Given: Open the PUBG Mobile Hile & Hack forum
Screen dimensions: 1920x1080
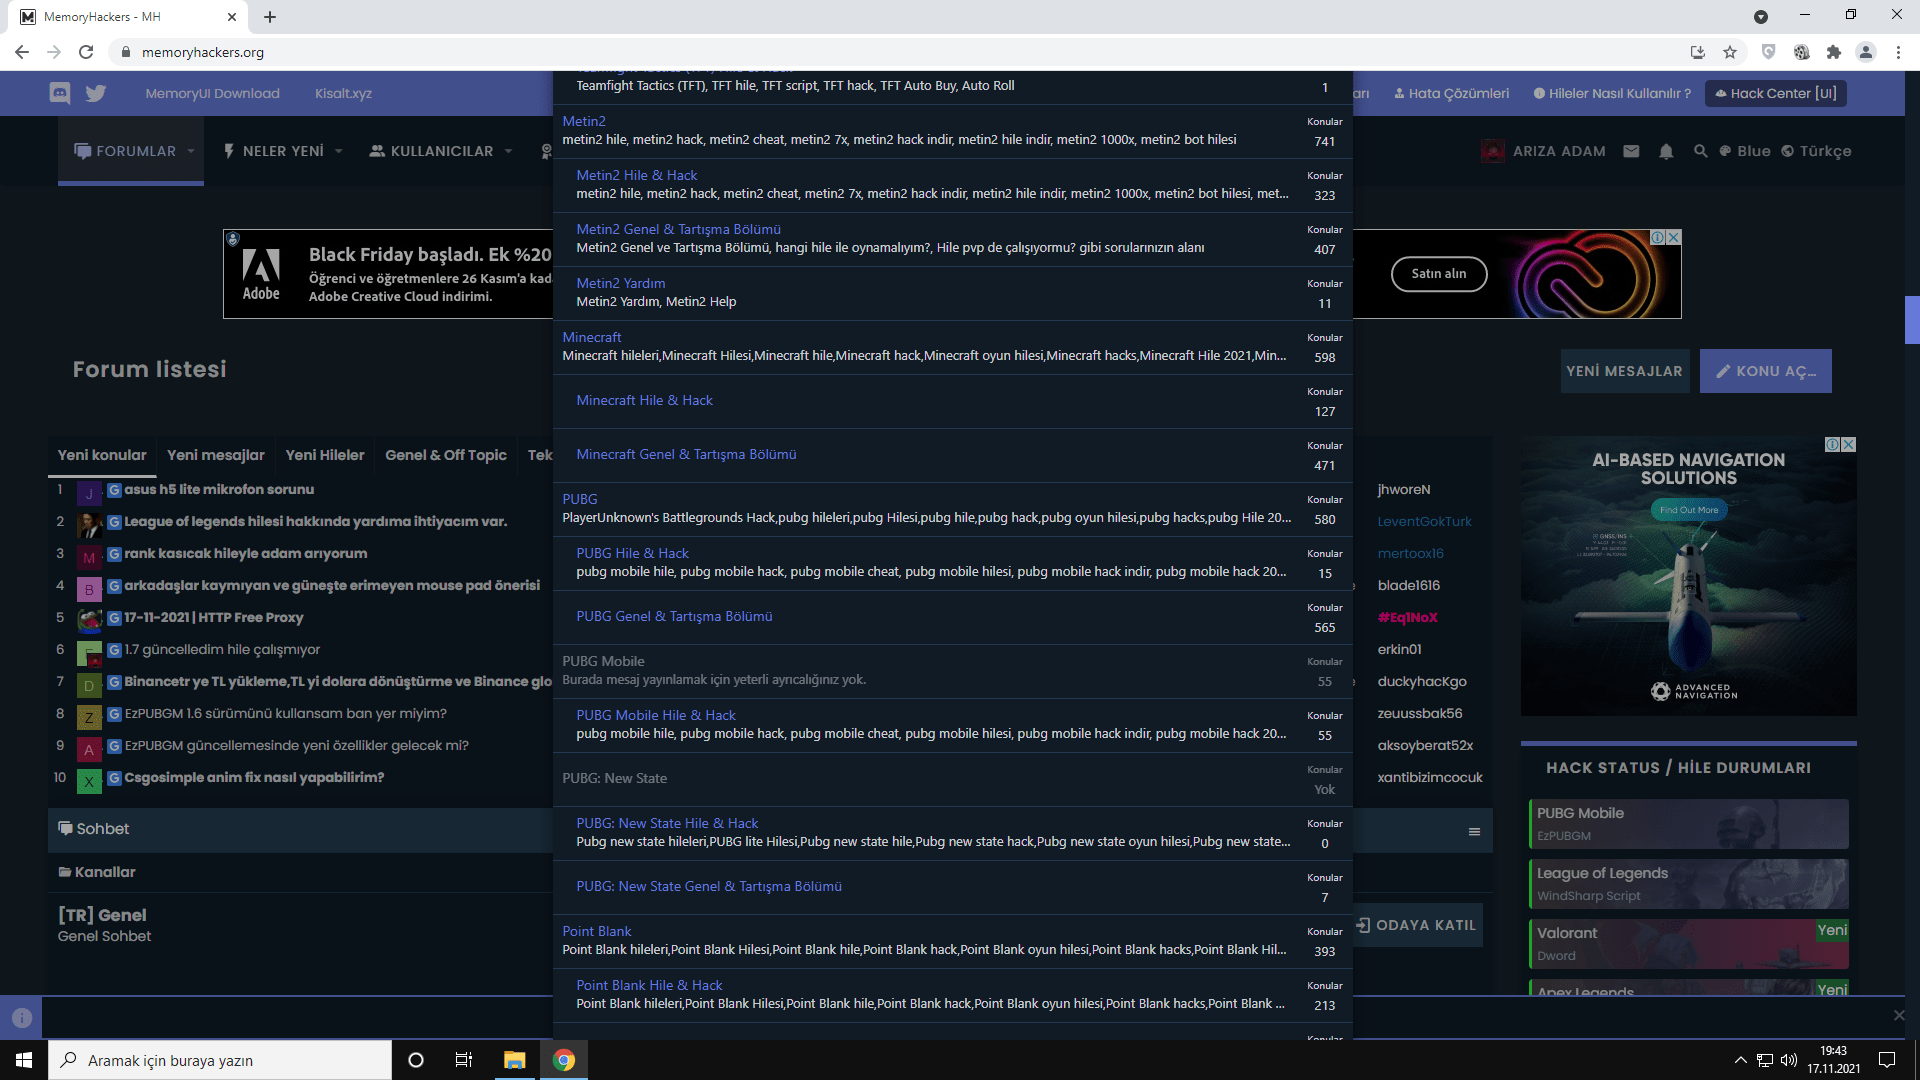Looking at the screenshot, I should (x=656, y=715).
